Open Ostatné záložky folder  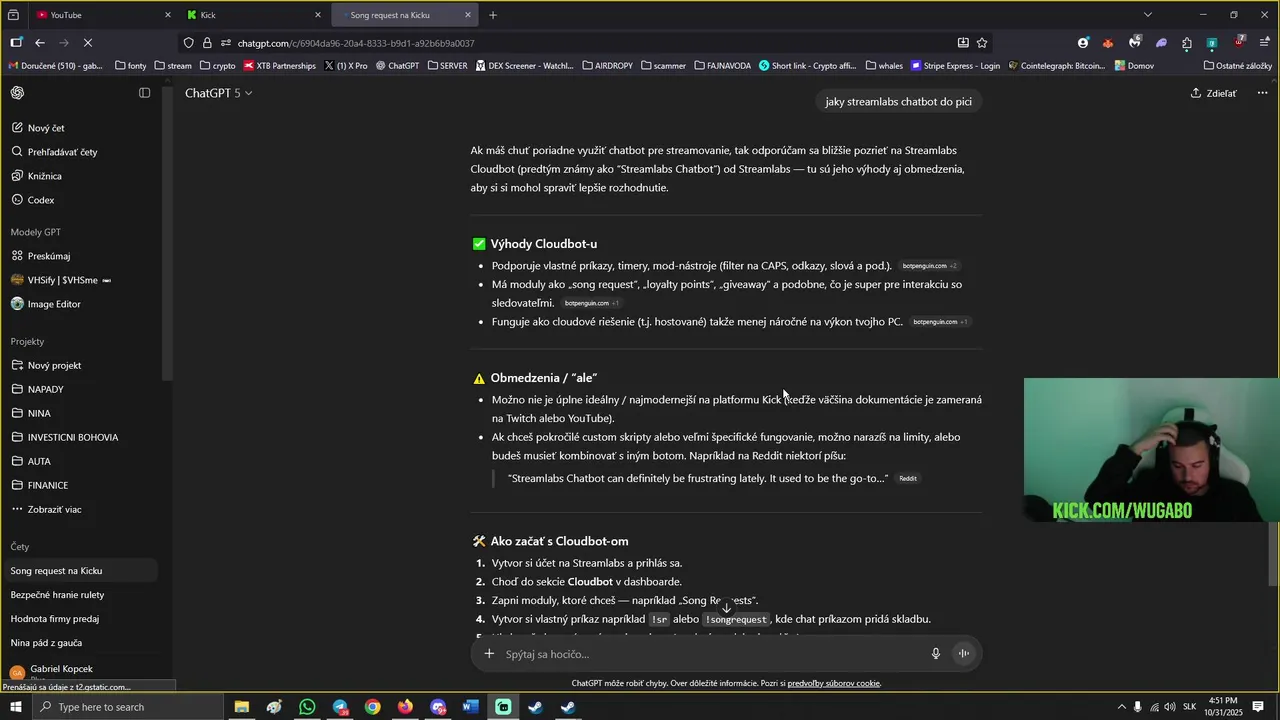[1238, 66]
